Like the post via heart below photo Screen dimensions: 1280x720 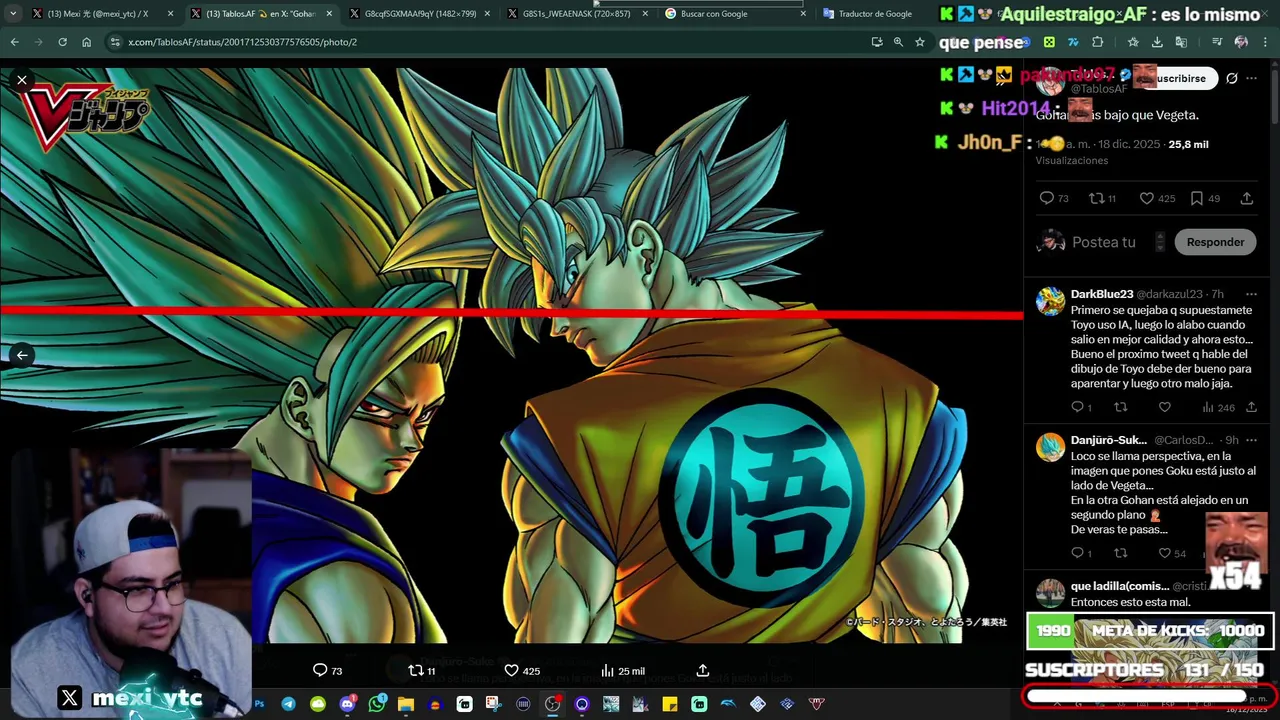(x=511, y=670)
